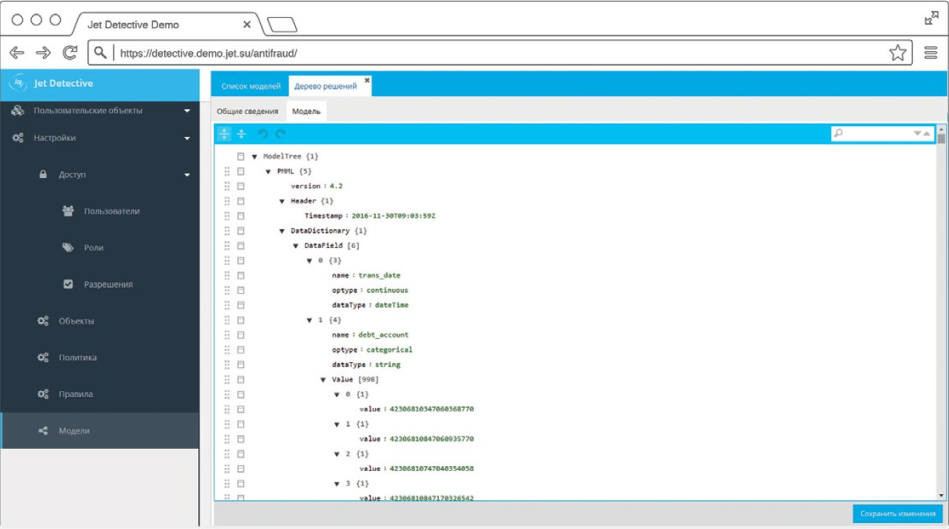This screenshot has width=949, height=529.
Task: Click the users icon beside Пользователи
Action: pos(68,211)
